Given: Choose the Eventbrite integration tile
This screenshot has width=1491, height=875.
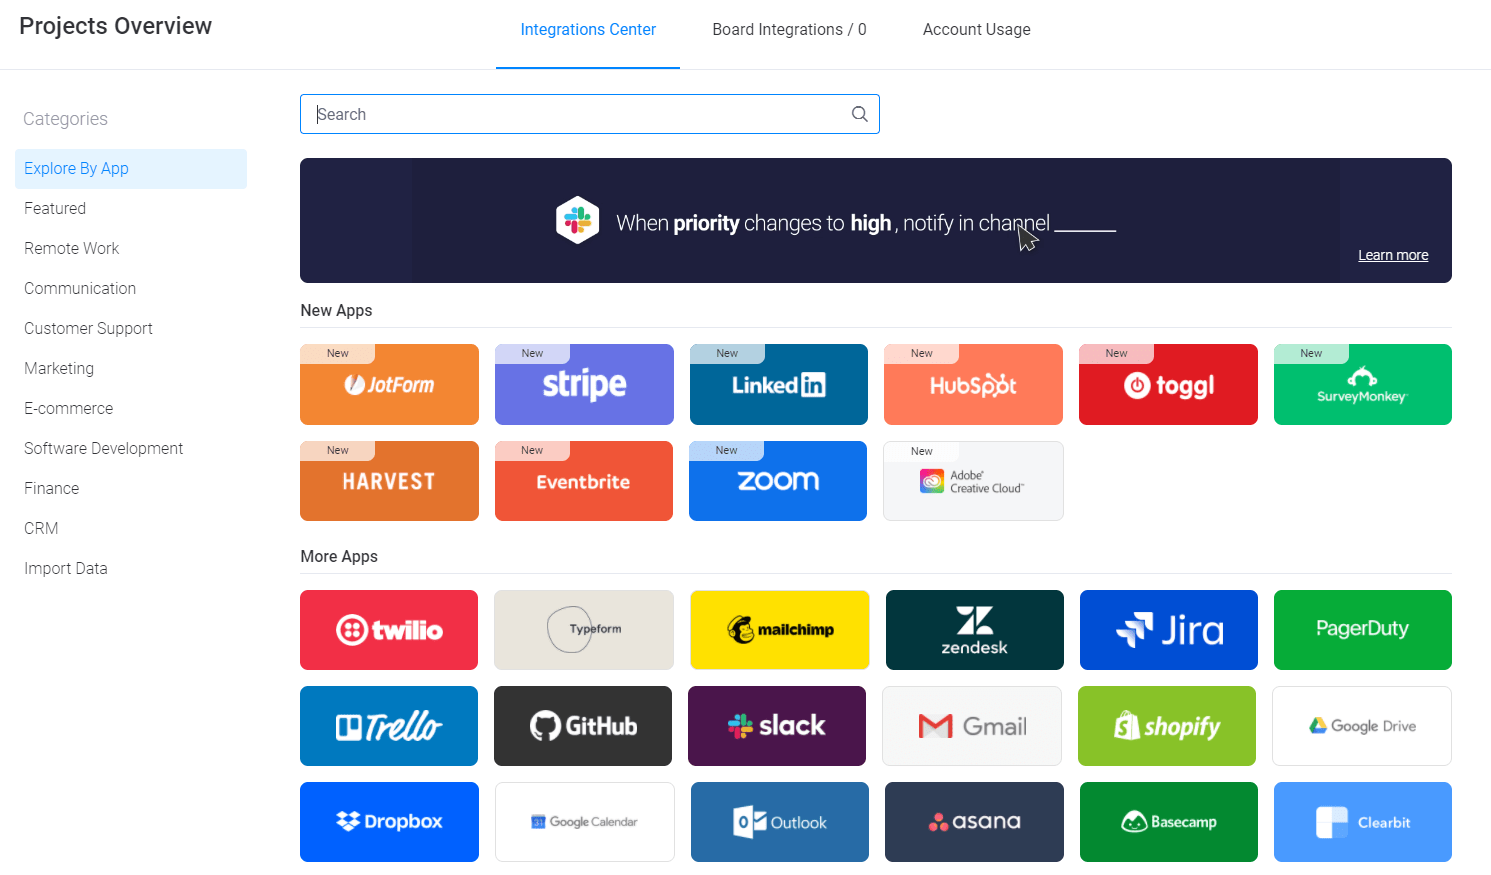Looking at the screenshot, I should coord(584,481).
